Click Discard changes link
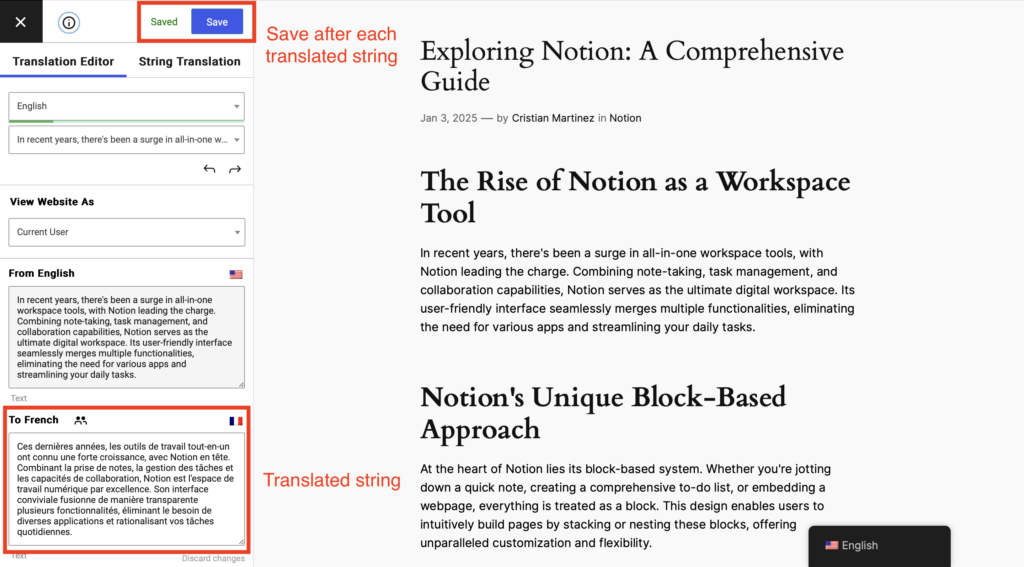1024x567 pixels. click(213, 558)
